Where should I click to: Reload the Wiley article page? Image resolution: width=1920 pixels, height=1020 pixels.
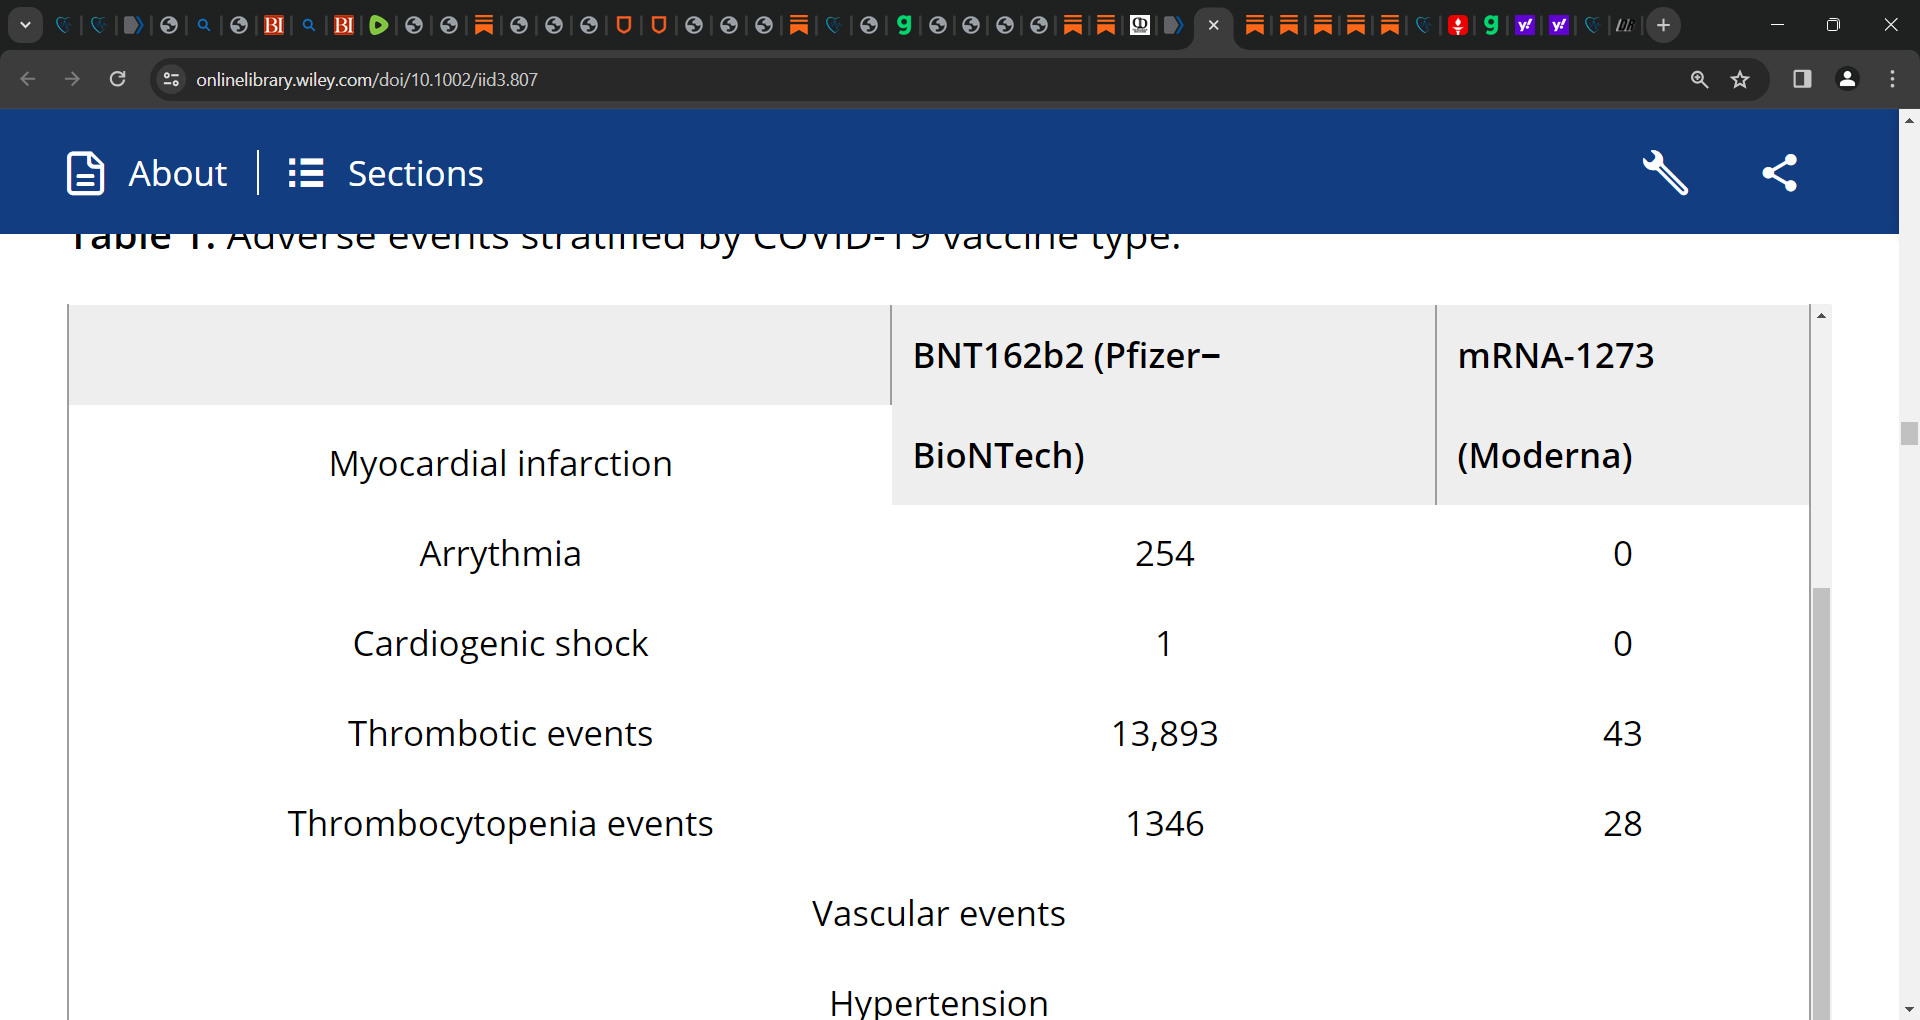point(117,79)
